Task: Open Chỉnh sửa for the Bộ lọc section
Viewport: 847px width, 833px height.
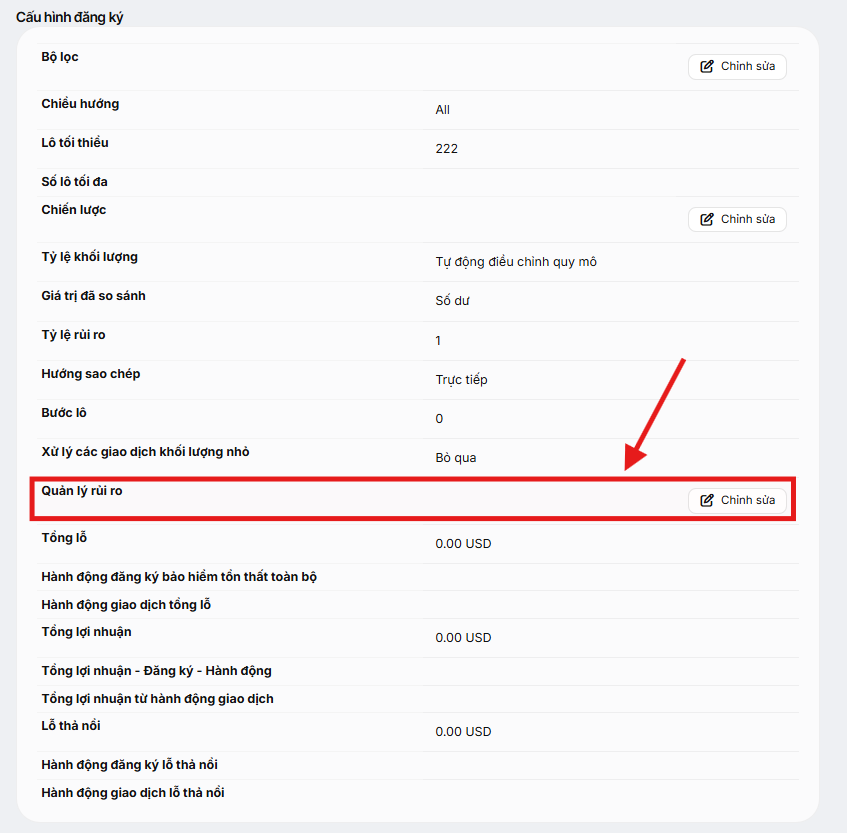Action: pos(737,66)
